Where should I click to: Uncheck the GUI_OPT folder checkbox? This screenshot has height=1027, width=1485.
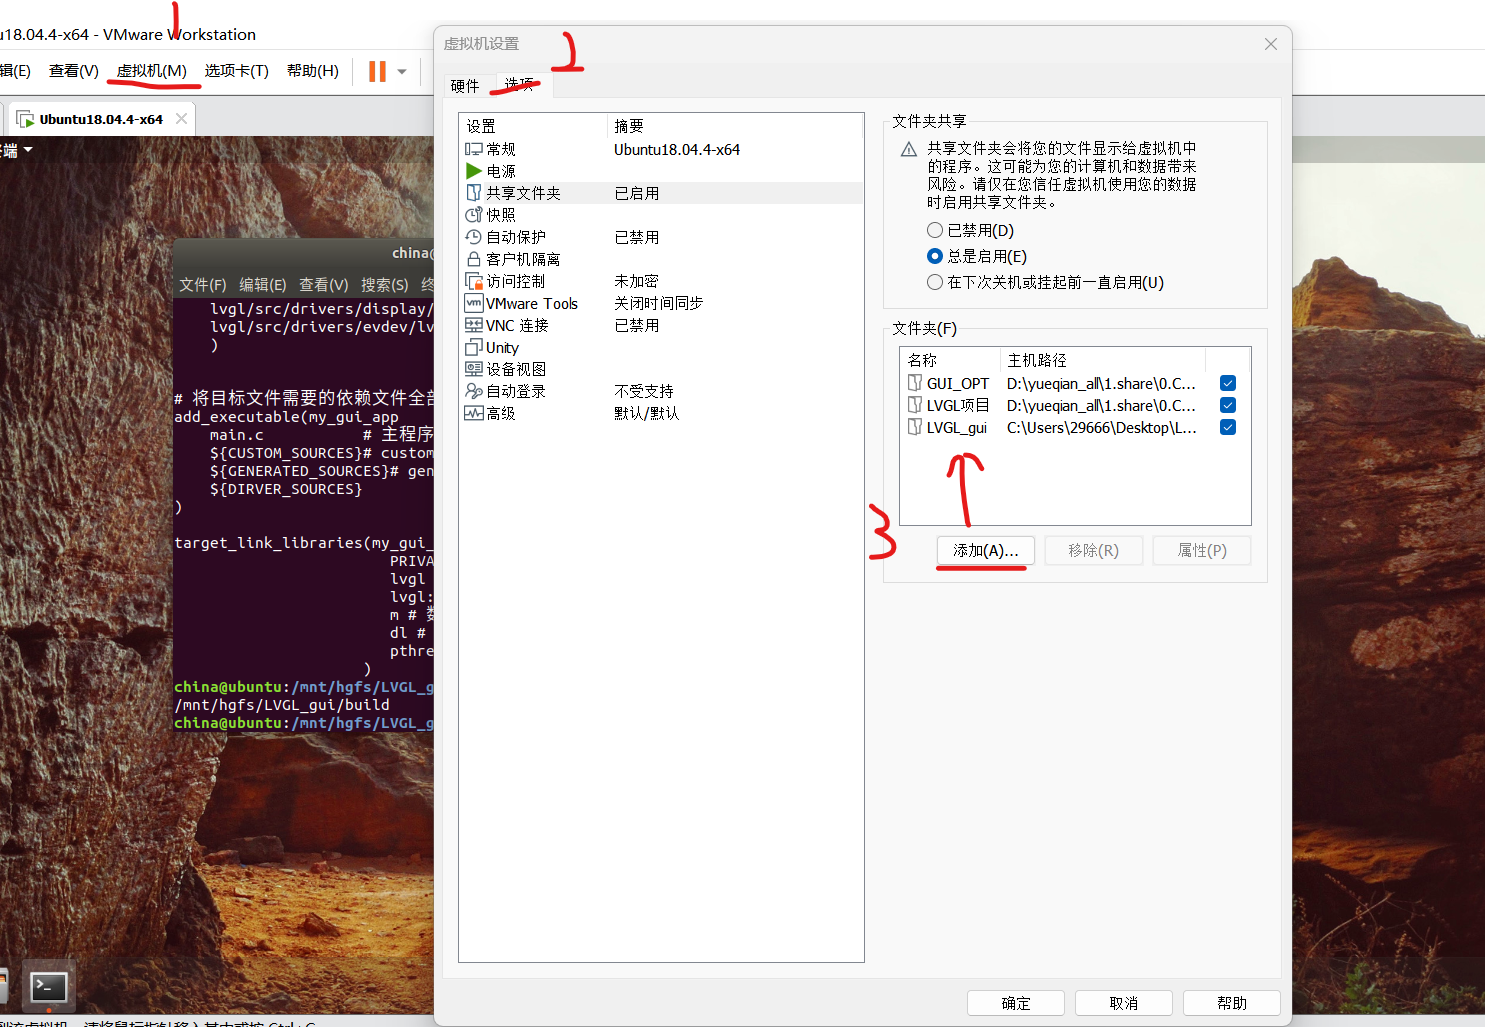tap(1228, 383)
